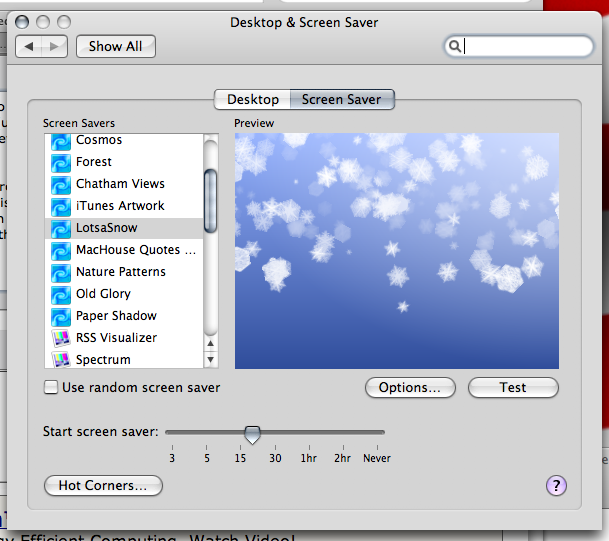Select iTunes Artwork in the list

(x=120, y=205)
